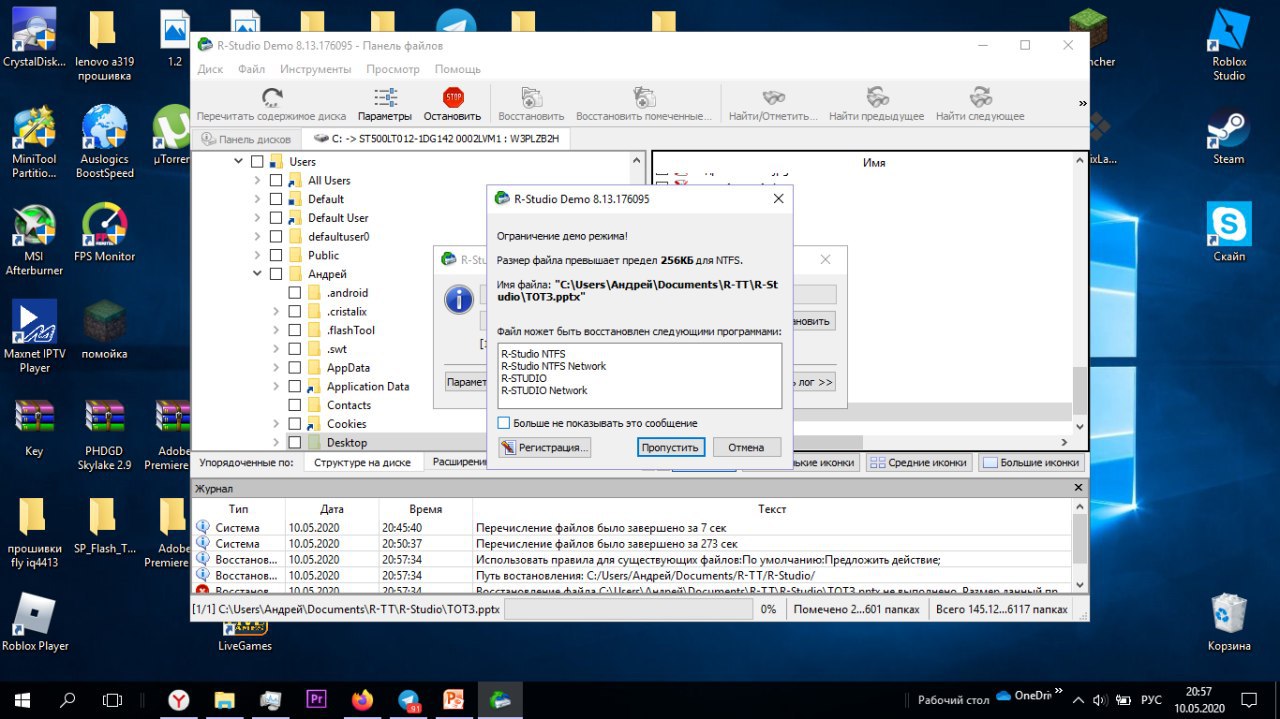The image size is (1280, 719).
Task: Tick the AppData folder checkbox
Action: tap(295, 367)
